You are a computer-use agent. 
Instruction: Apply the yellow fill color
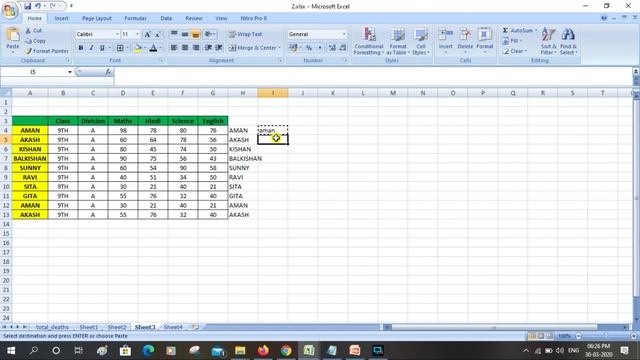tap(138, 48)
